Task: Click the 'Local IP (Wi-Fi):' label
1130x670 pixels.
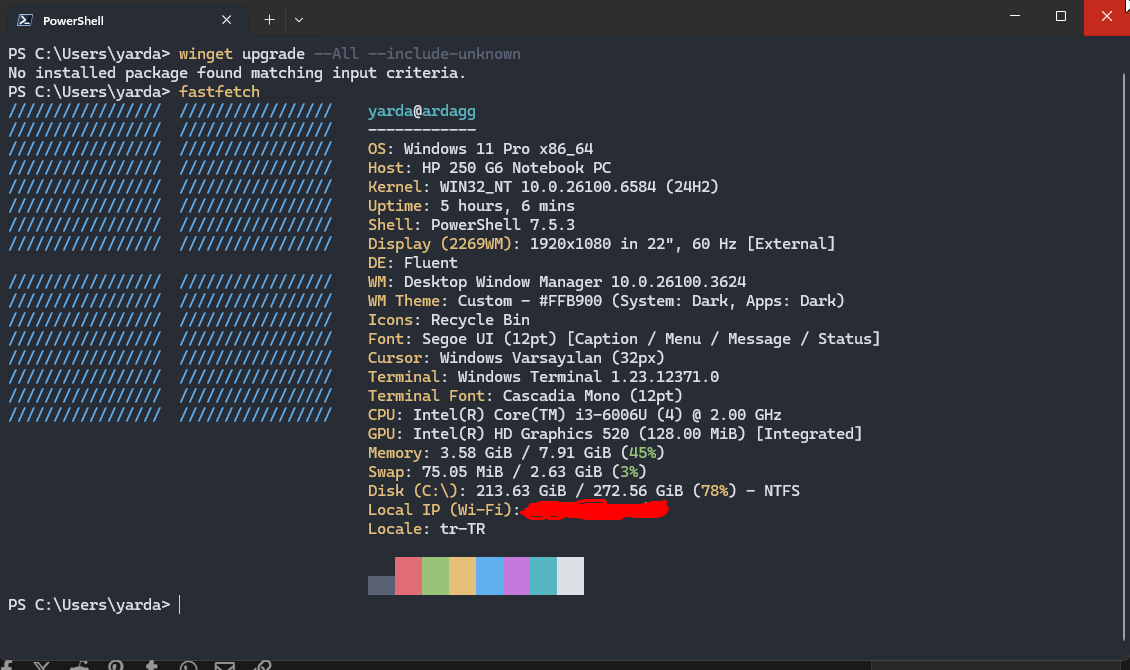Action: click(x=444, y=510)
